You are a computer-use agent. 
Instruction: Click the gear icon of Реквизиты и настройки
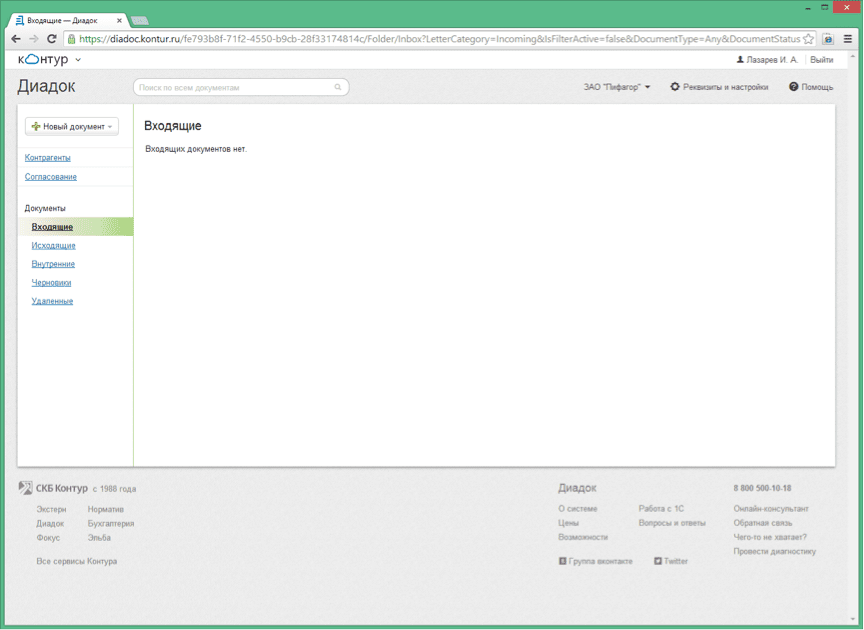pyautogui.click(x=675, y=87)
